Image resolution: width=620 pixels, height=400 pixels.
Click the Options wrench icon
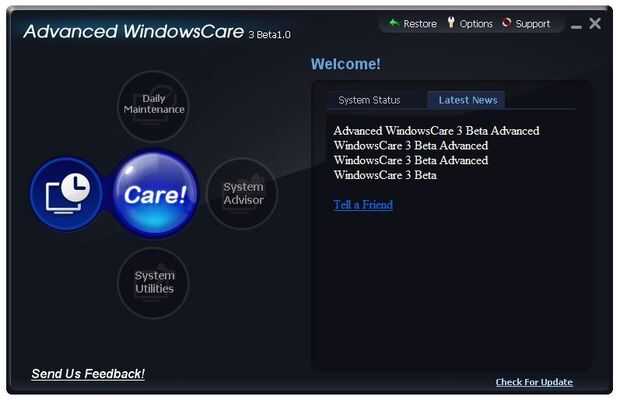coord(451,22)
